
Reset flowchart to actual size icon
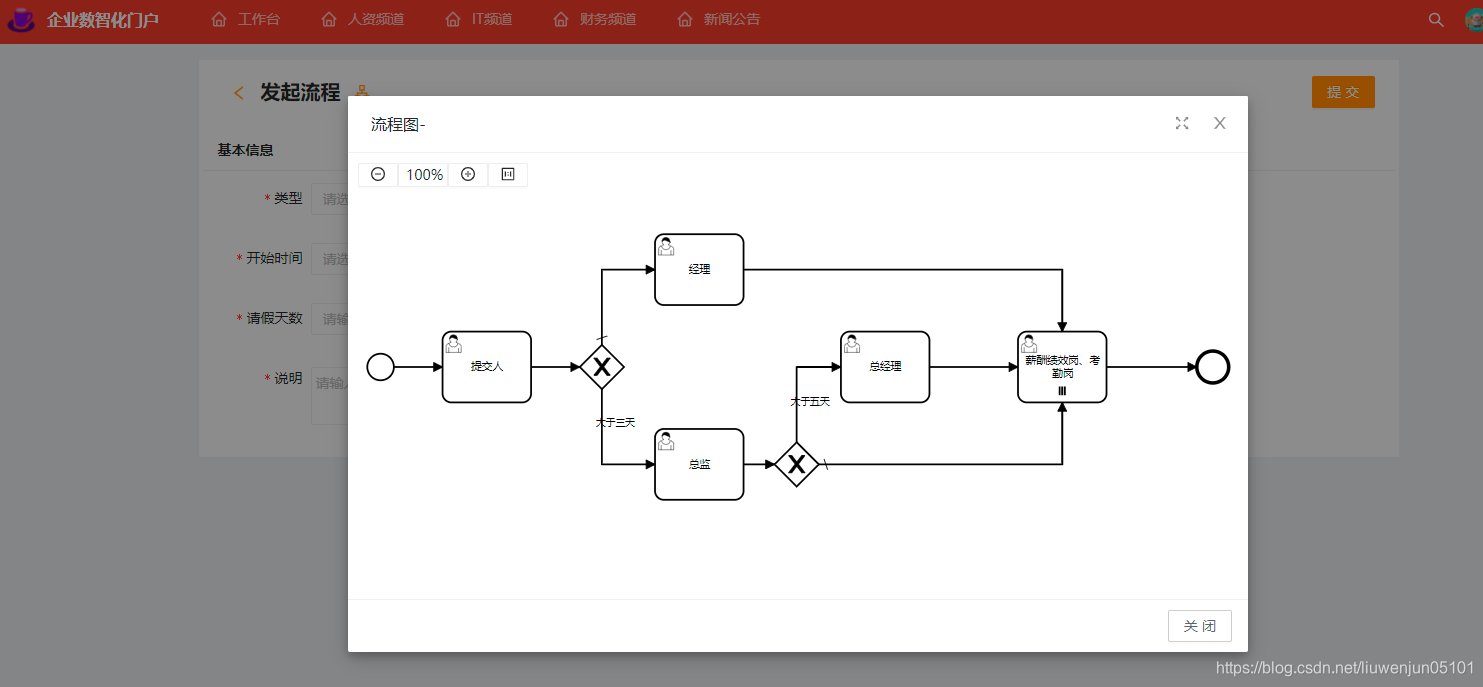point(508,174)
